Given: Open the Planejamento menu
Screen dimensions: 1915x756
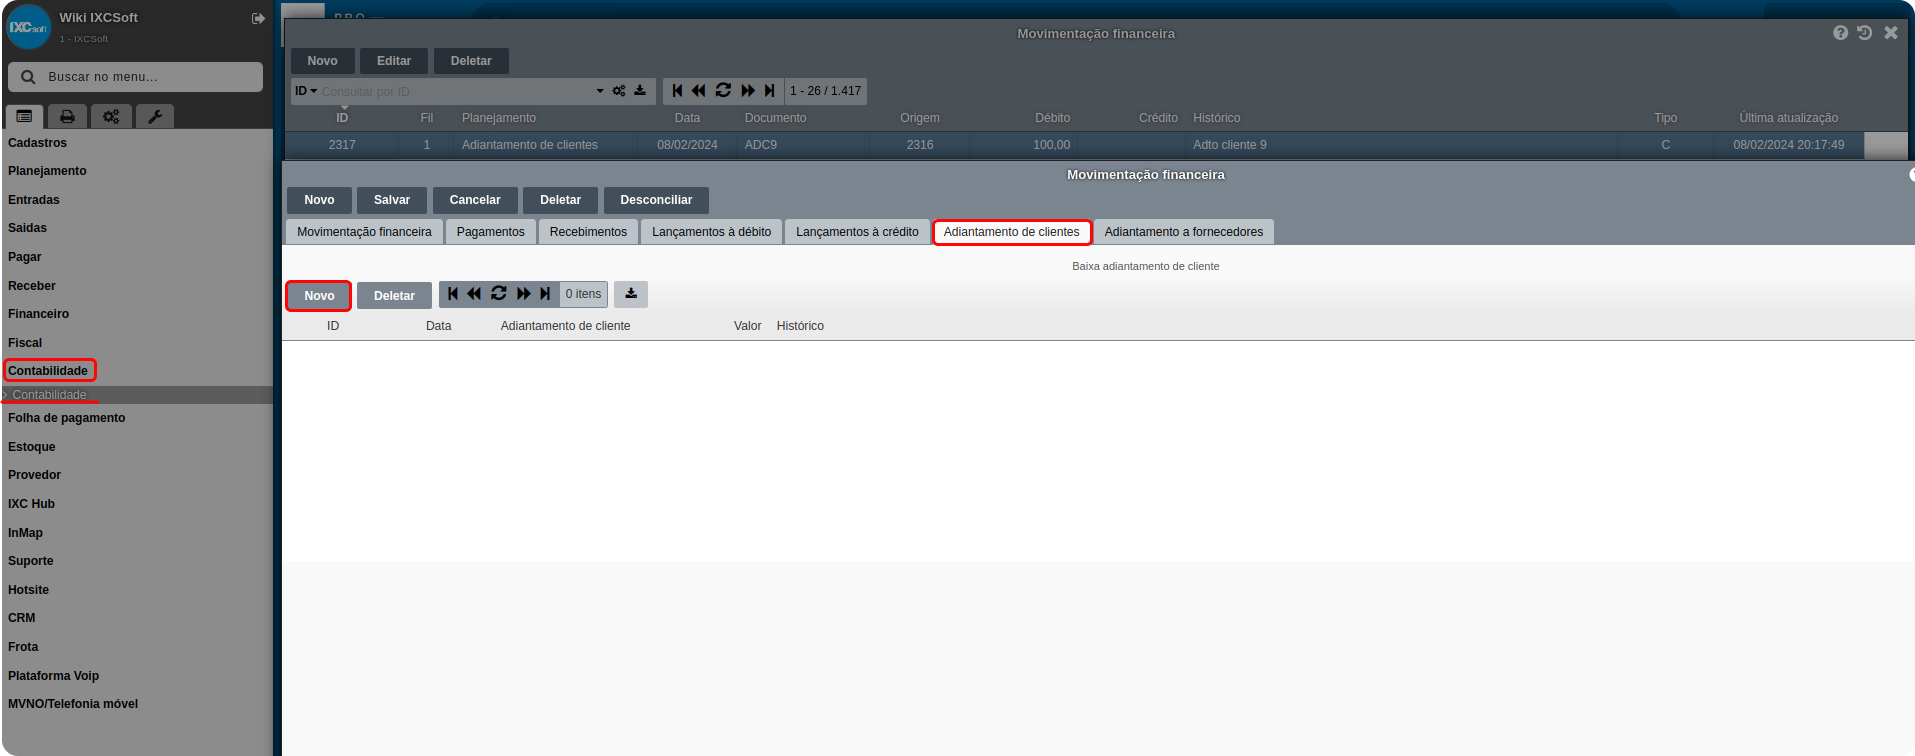Looking at the screenshot, I should click(47, 171).
